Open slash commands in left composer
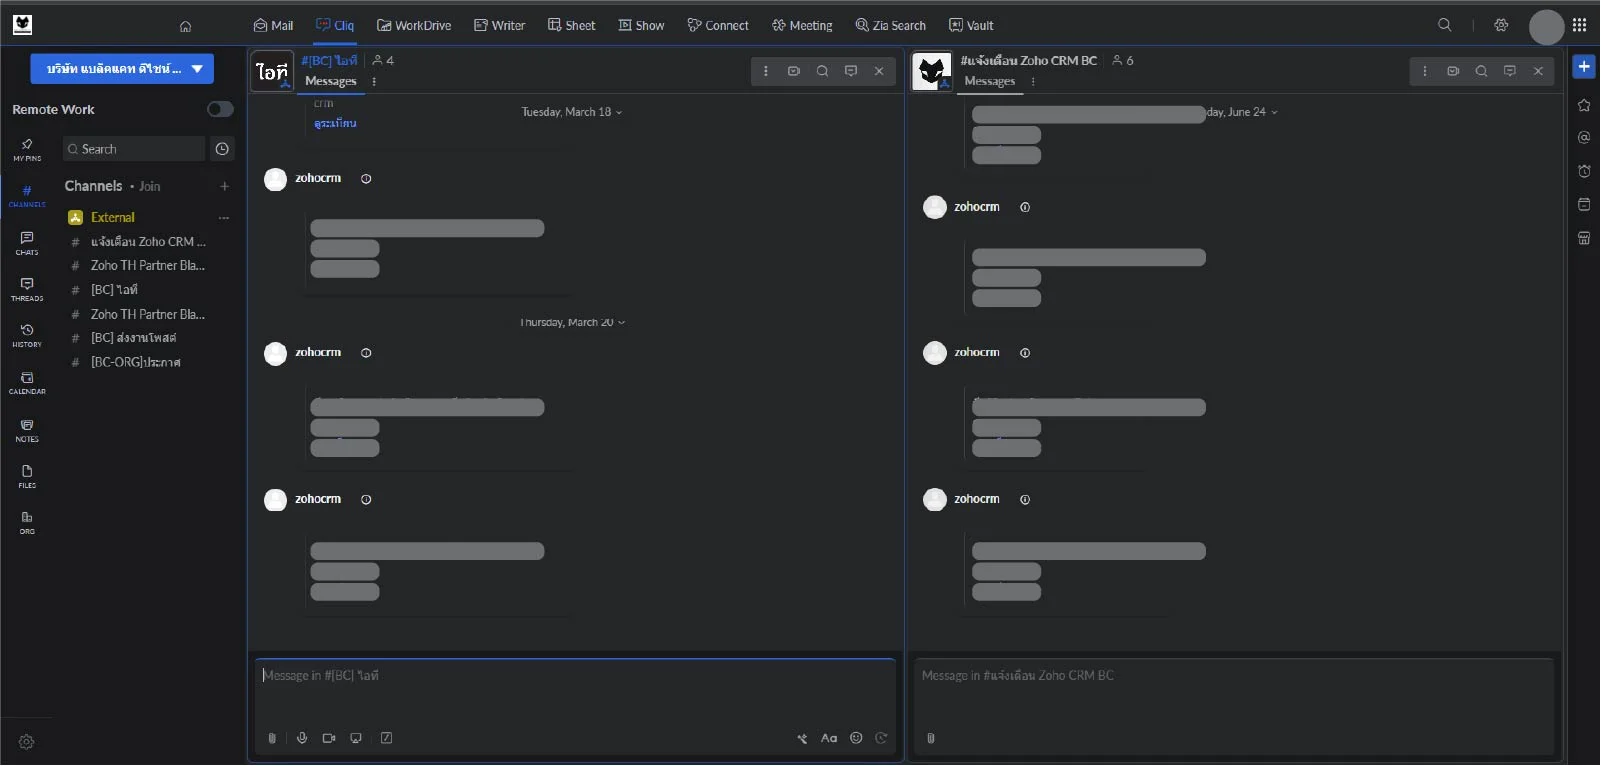1601x766 pixels. (386, 738)
